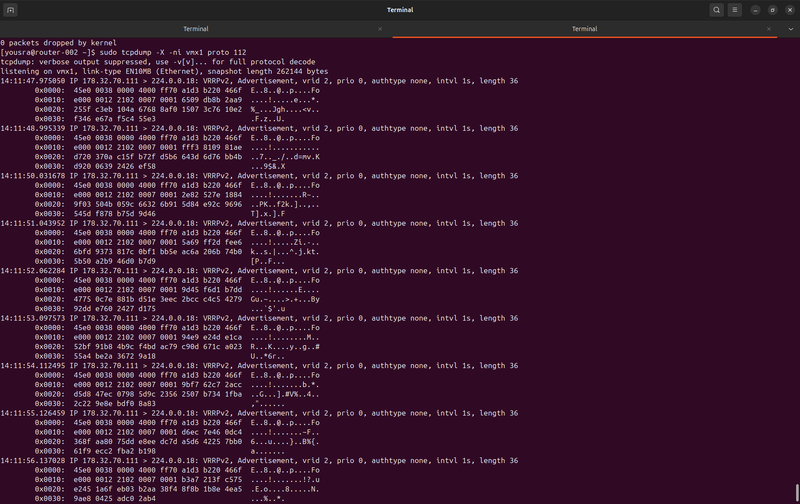Close the first Terminal tab

tap(380, 29)
